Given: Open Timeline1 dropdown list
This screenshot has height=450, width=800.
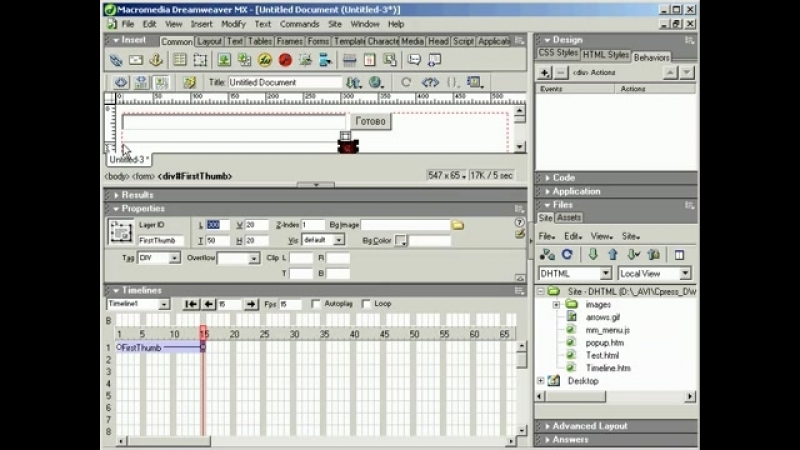Looking at the screenshot, I should (164, 305).
